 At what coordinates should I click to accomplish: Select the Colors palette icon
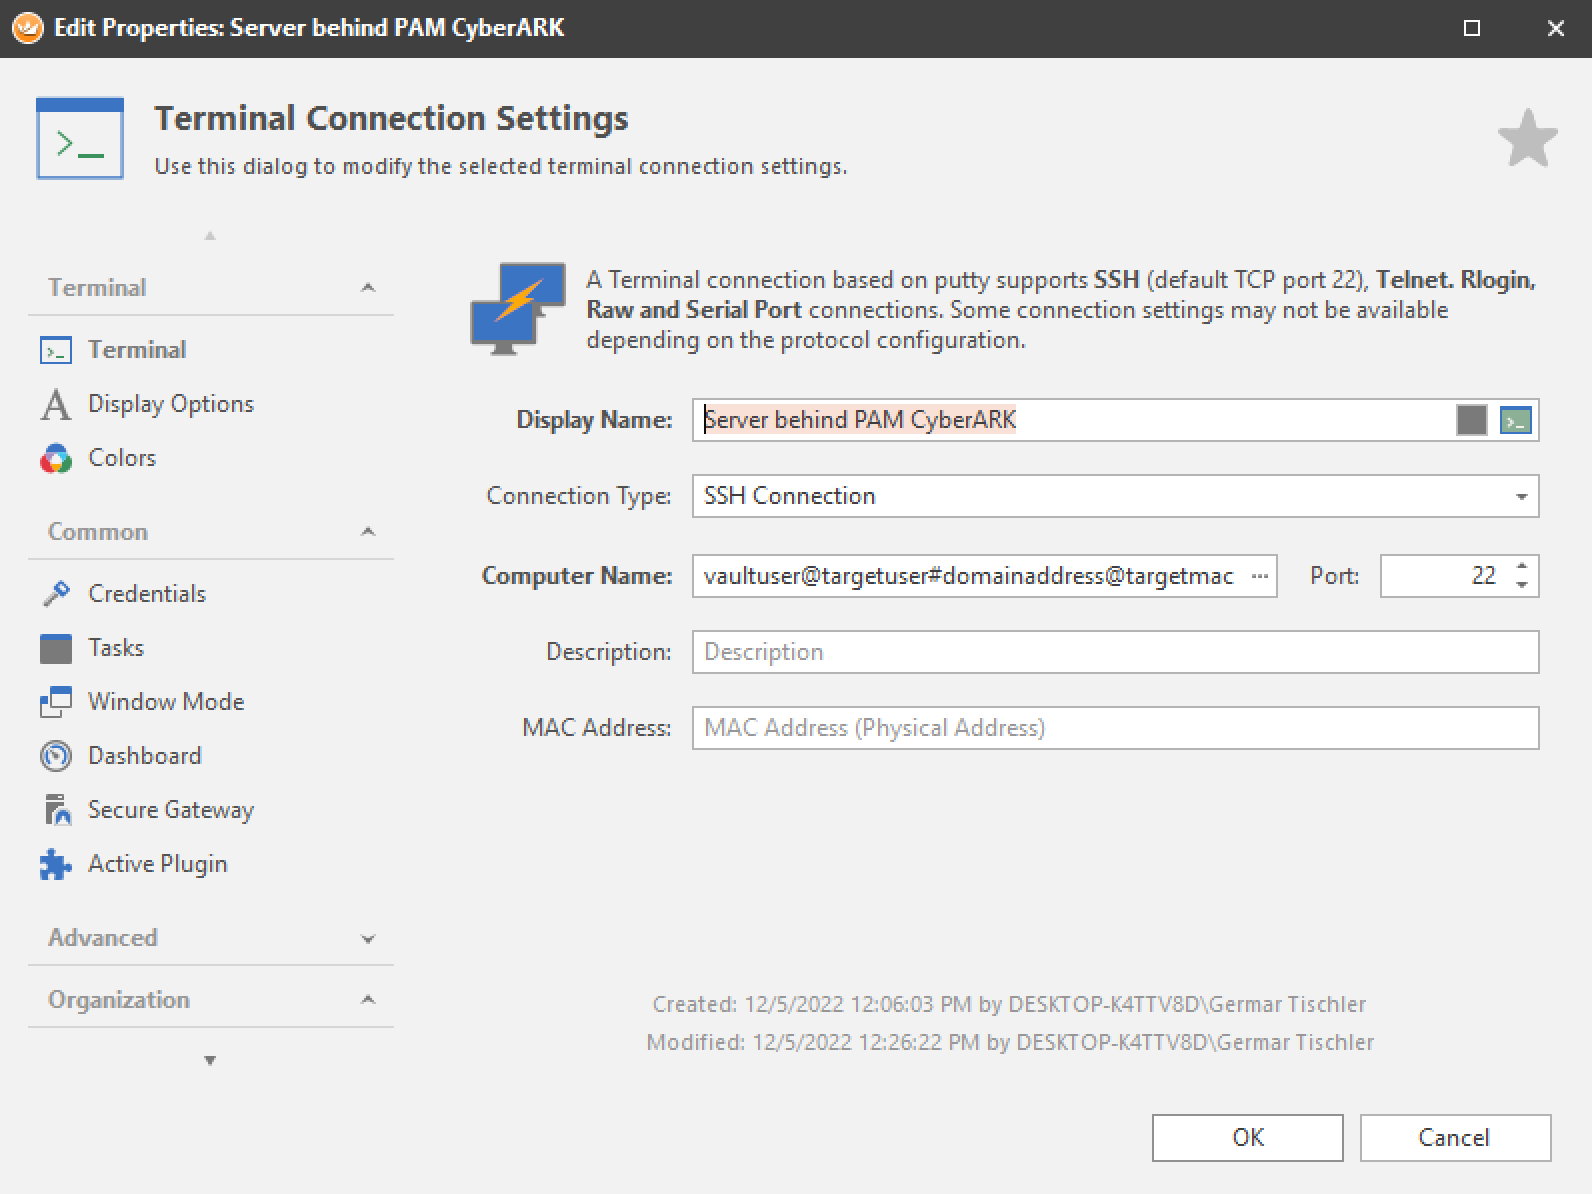click(56, 459)
